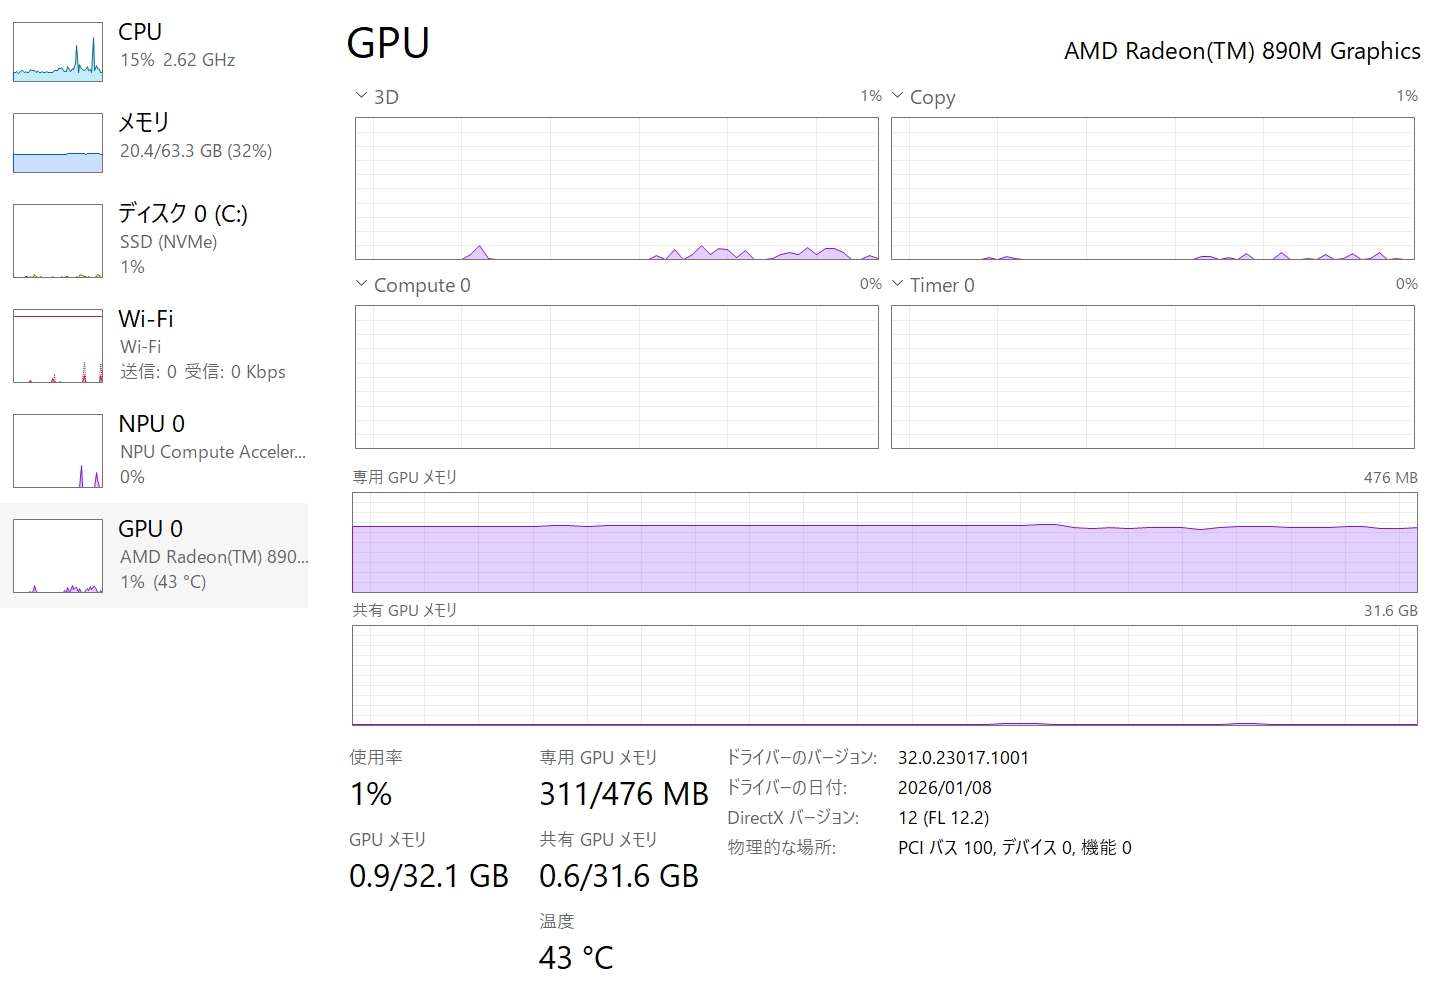Switch to the CPU performance entry

140,32
